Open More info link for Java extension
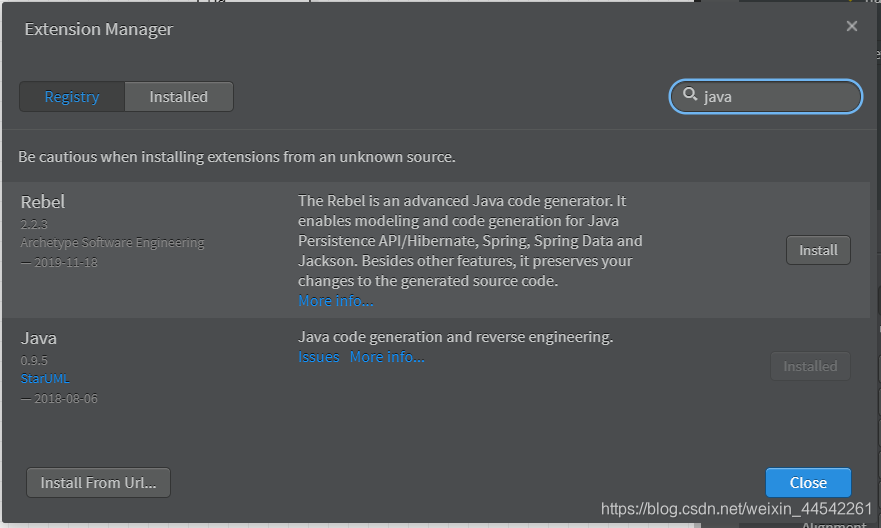This screenshot has height=528, width=881. pyautogui.click(x=387, y=357)
